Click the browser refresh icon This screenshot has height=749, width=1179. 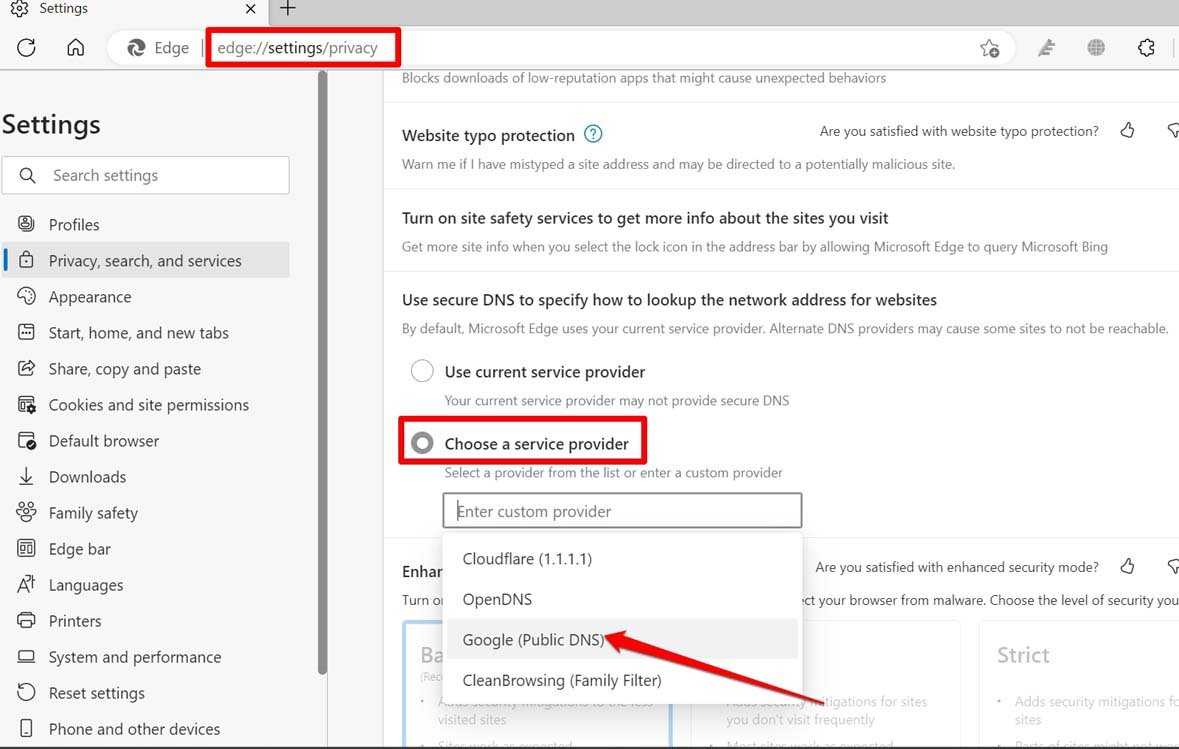pos(26,47)
